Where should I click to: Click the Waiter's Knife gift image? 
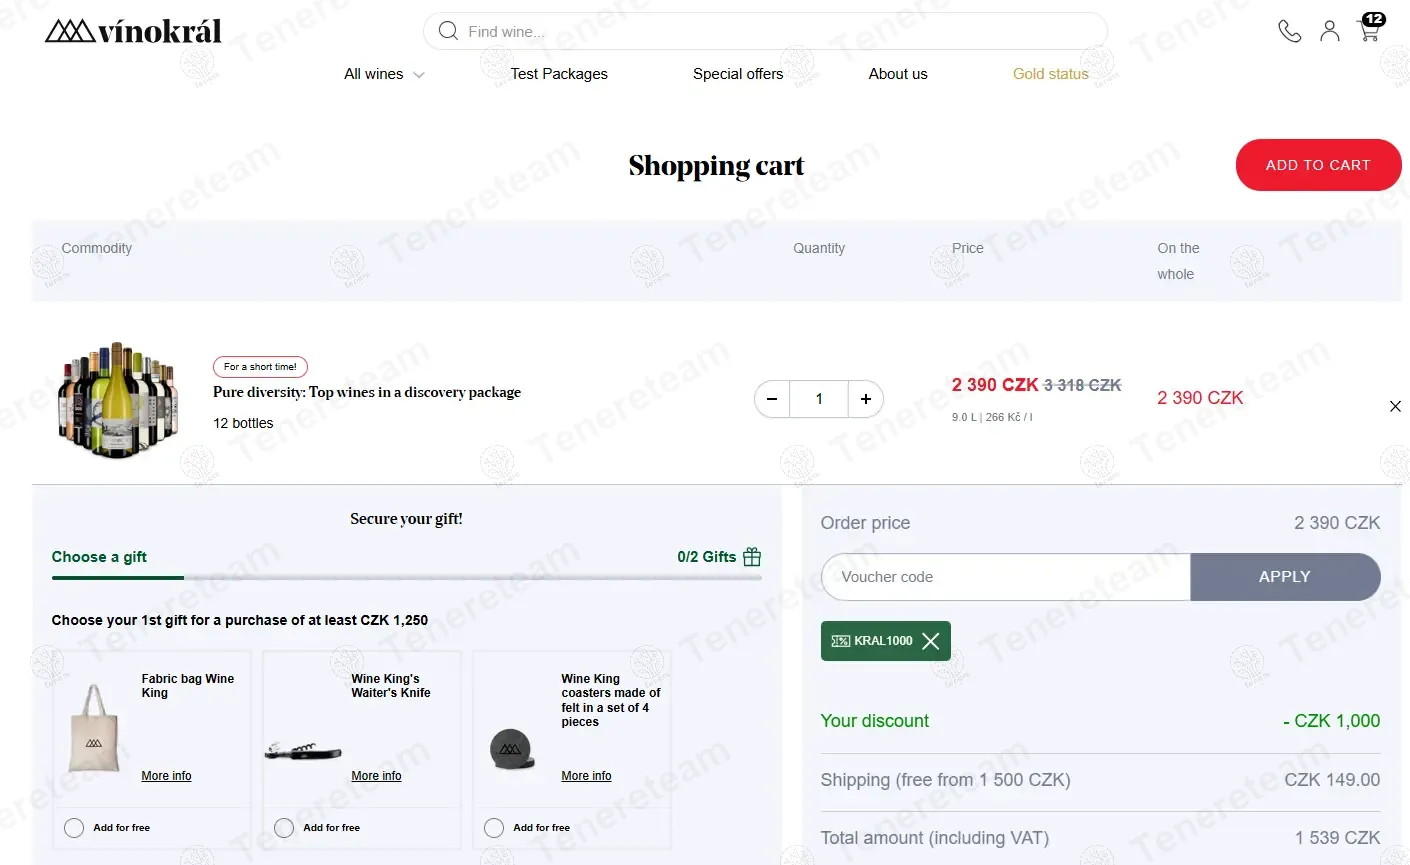[x=303, y=751]
